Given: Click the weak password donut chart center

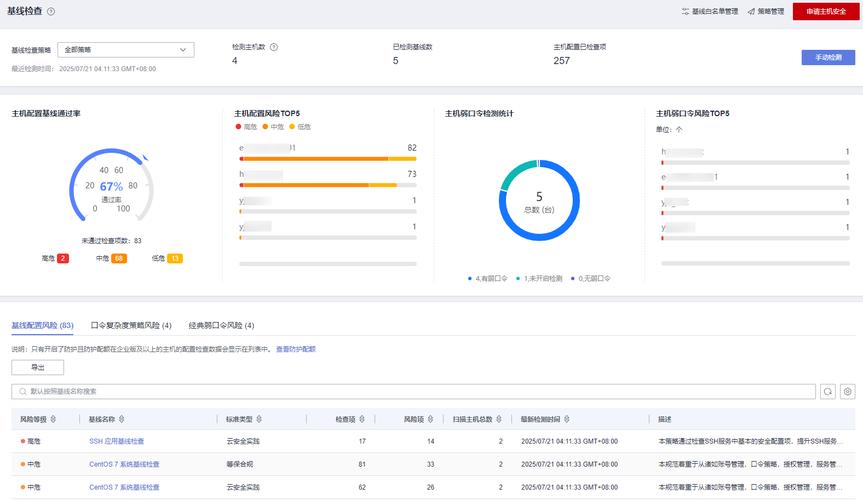Looking at the screenshot, I should click(539, 200).
